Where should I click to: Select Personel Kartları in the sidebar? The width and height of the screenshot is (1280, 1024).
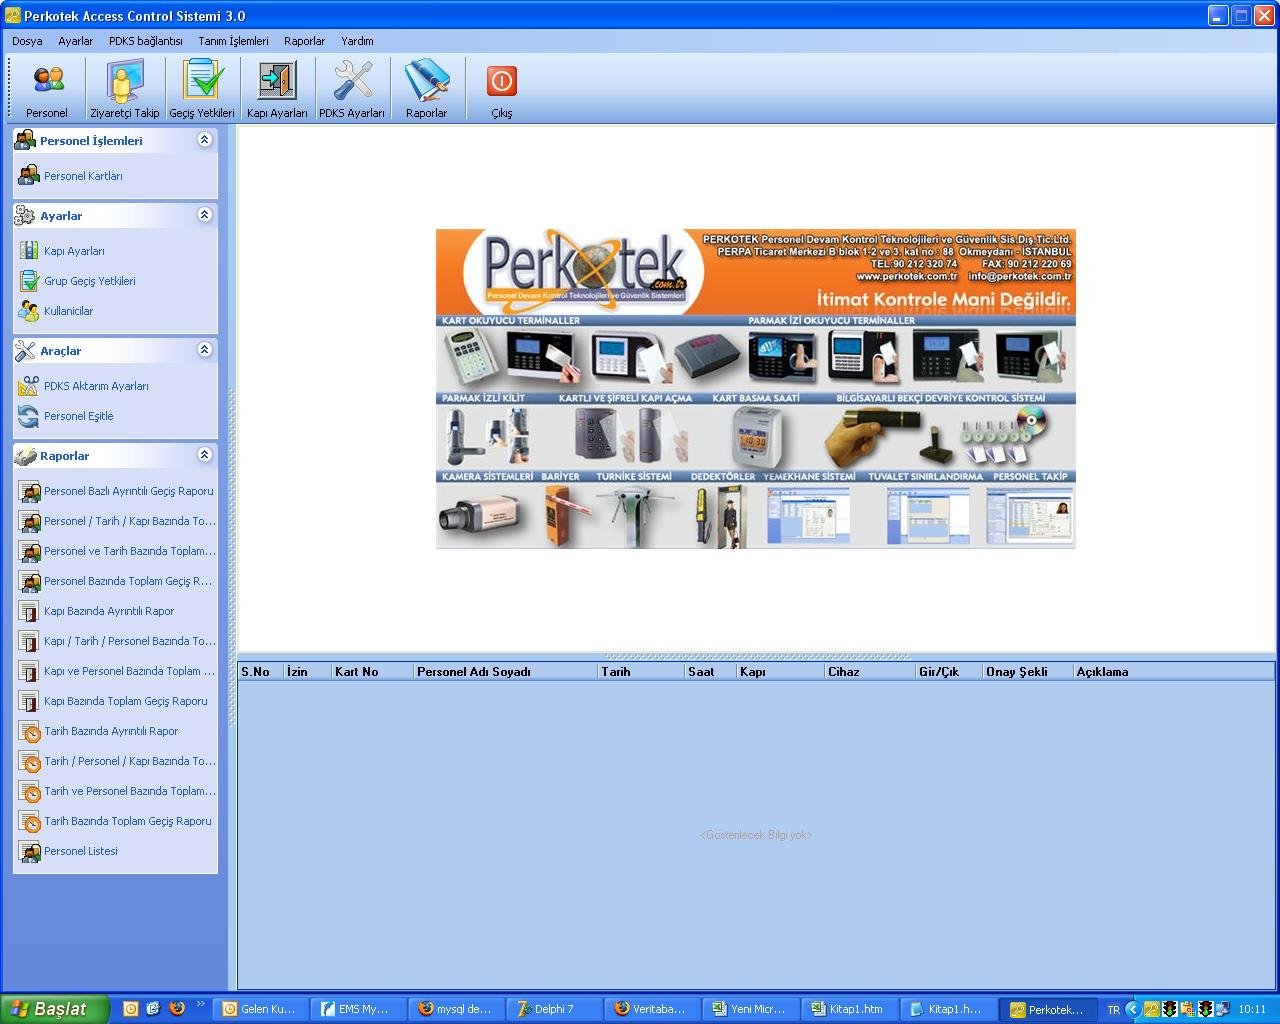click(x=79, y=175)
